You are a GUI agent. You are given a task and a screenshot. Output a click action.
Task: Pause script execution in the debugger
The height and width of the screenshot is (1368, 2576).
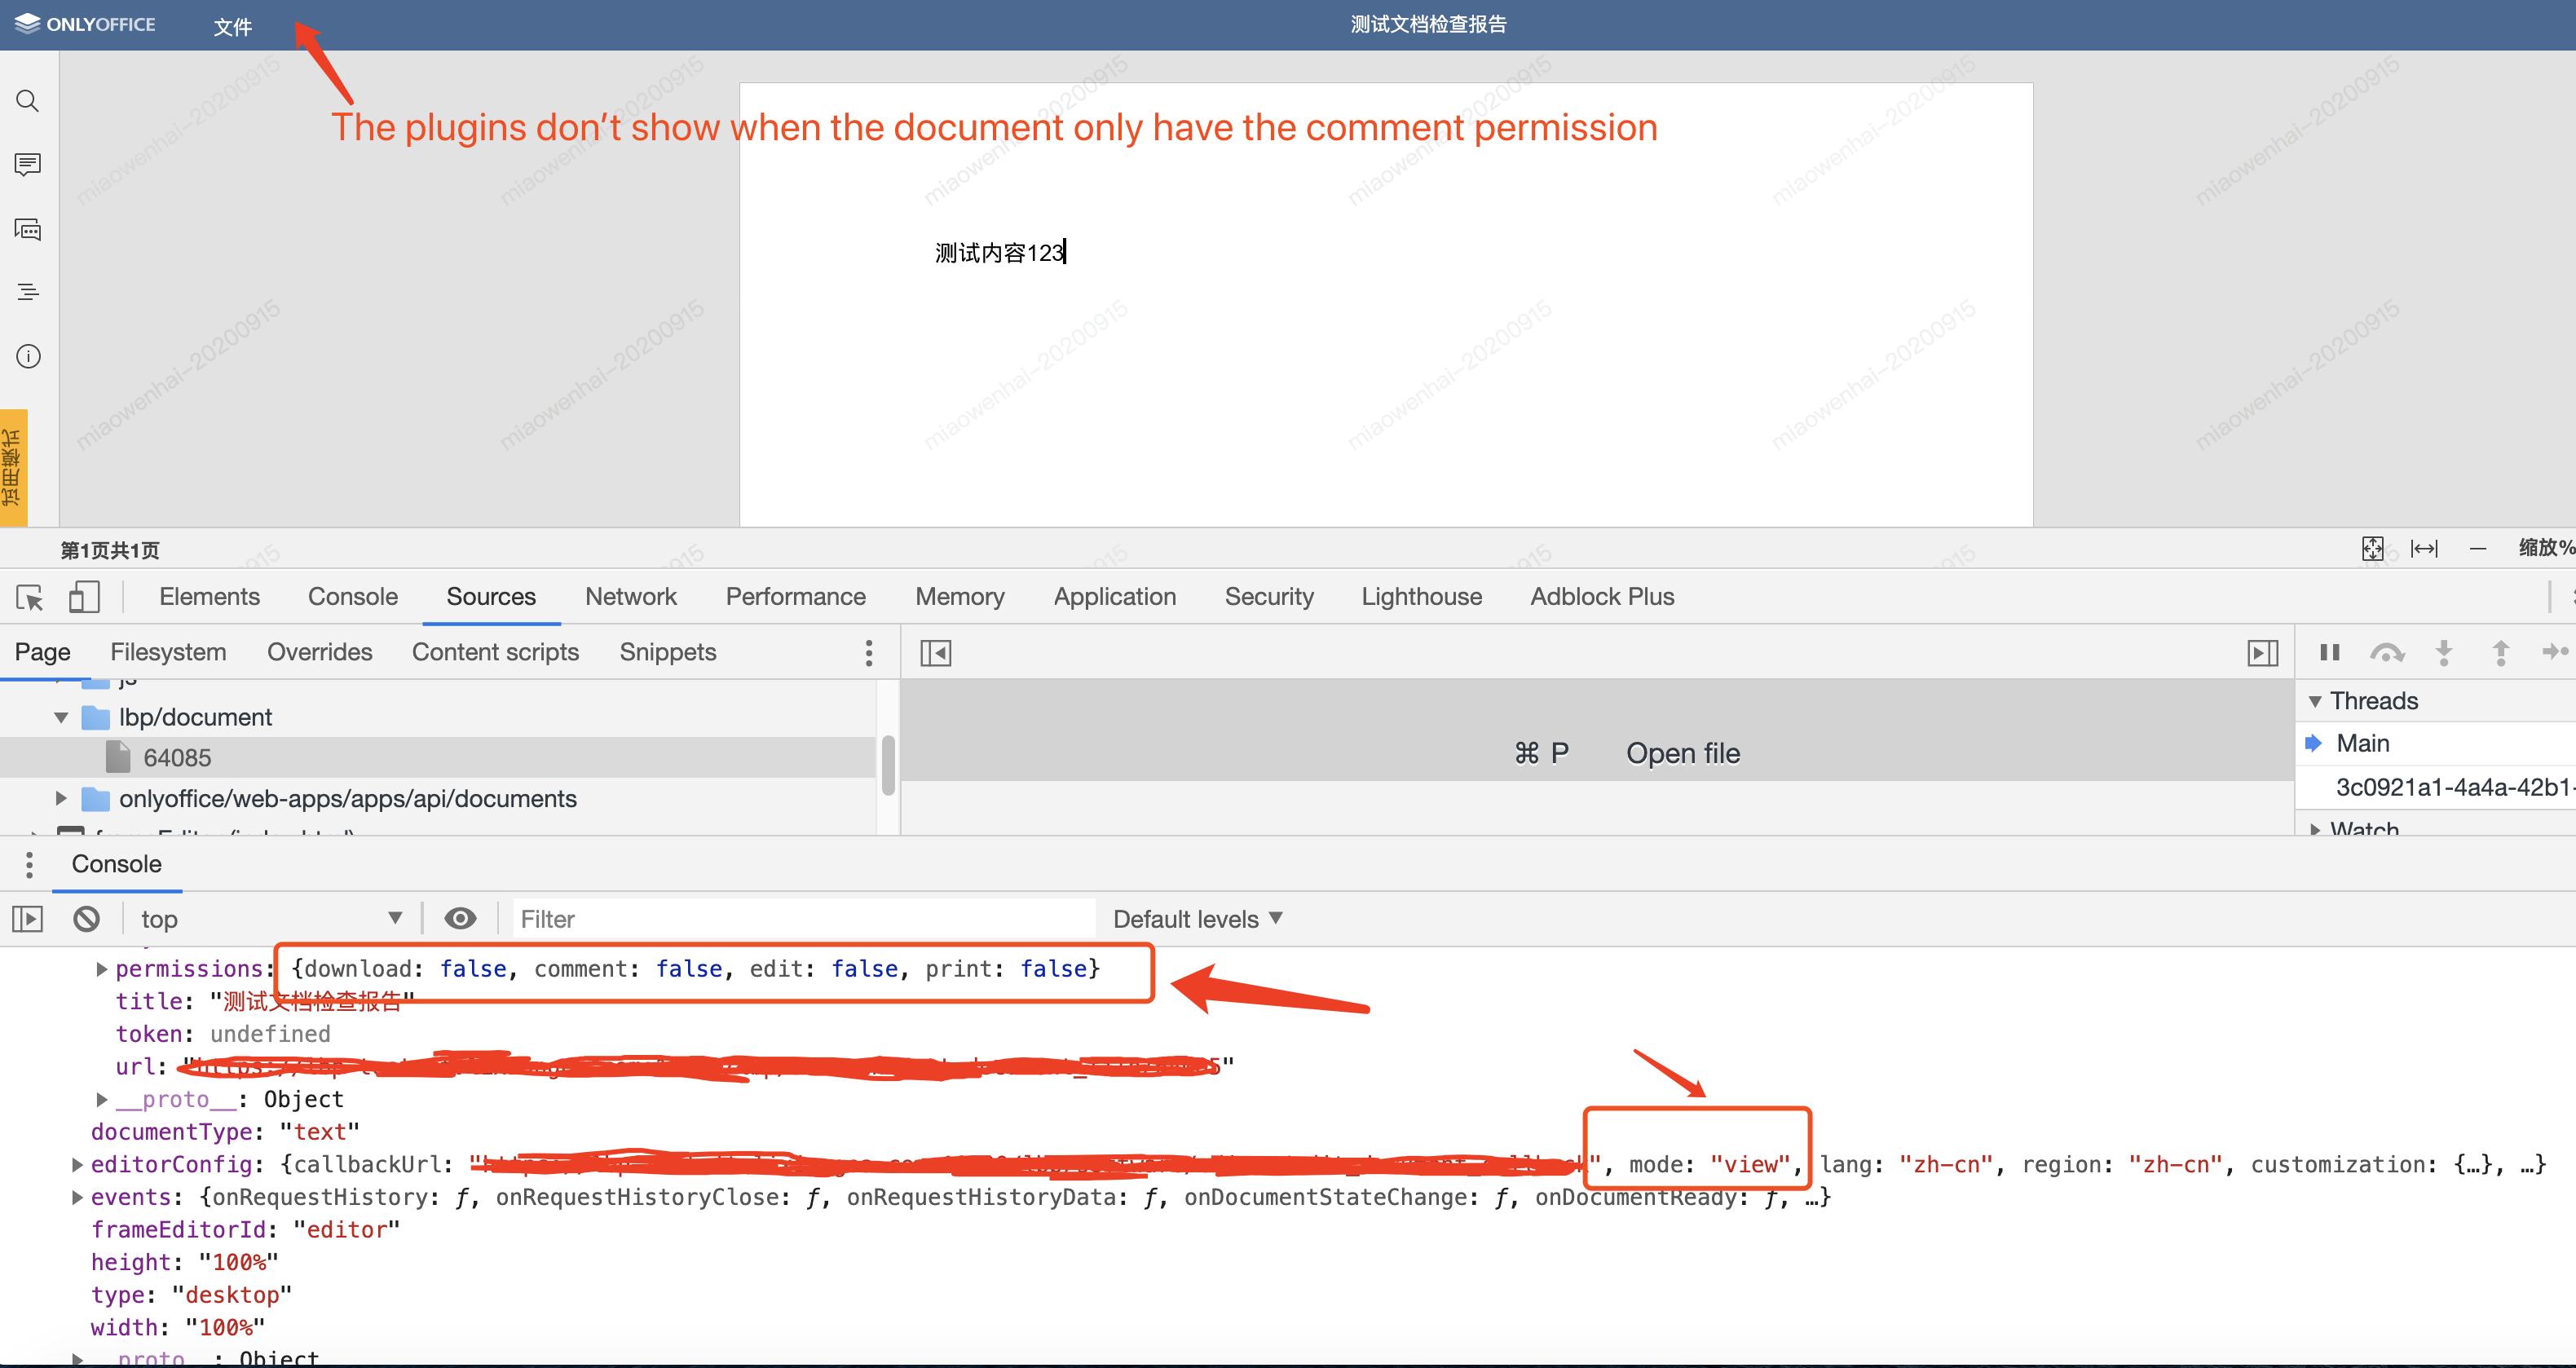[x=2328, y=652]
